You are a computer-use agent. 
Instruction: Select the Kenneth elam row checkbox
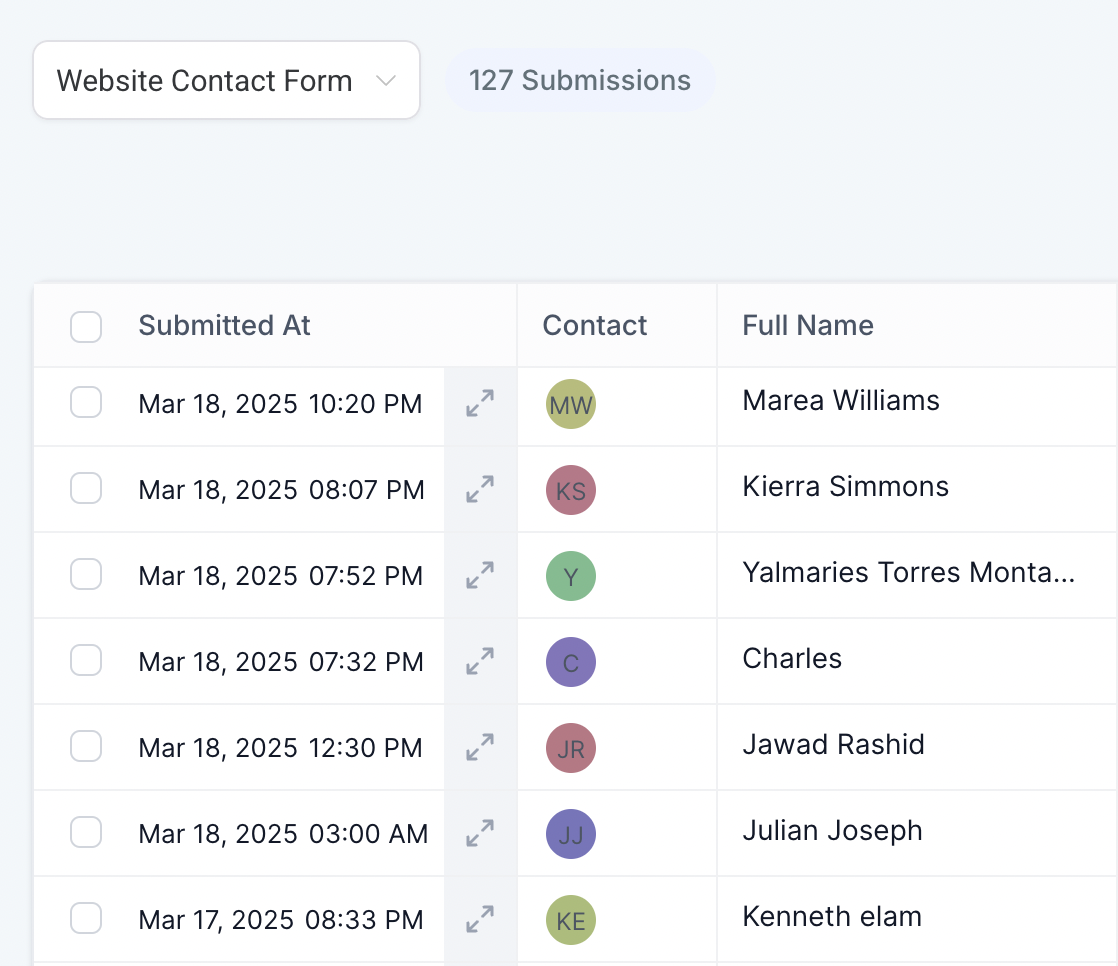86,920
